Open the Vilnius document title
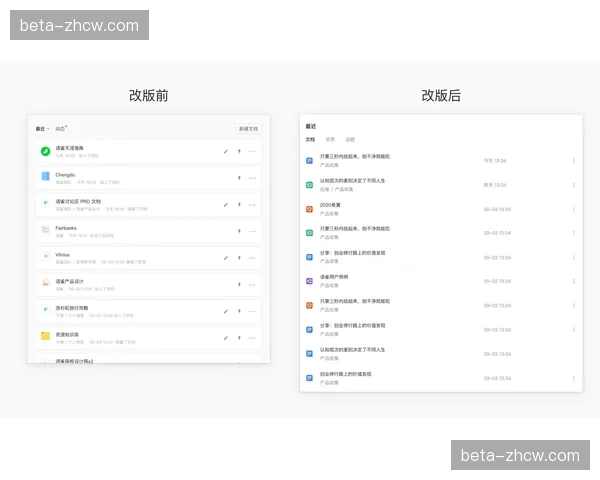Viewport: 600px width, 480px height. pos(62,255)
